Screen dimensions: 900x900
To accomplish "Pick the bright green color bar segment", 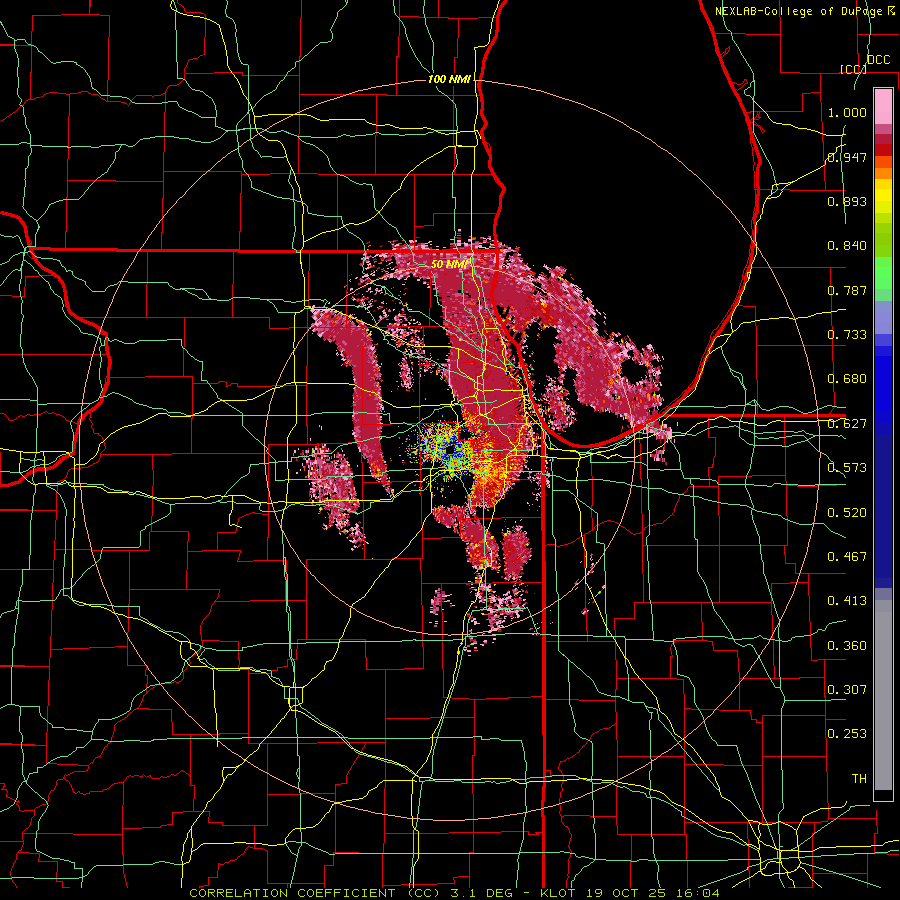I will click(883, 273).
